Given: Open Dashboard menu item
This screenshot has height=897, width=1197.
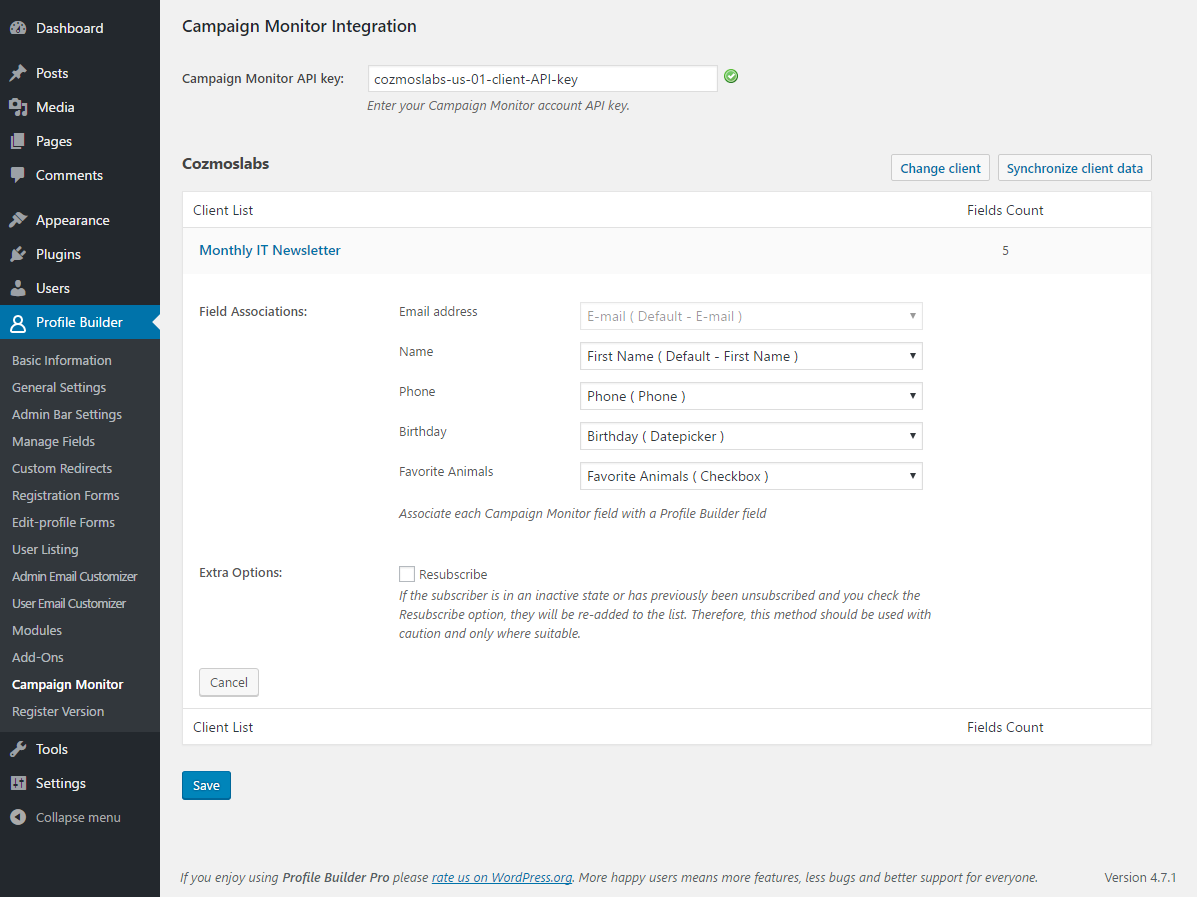Looking at the screenshot, I should click(x=69, y=28).
